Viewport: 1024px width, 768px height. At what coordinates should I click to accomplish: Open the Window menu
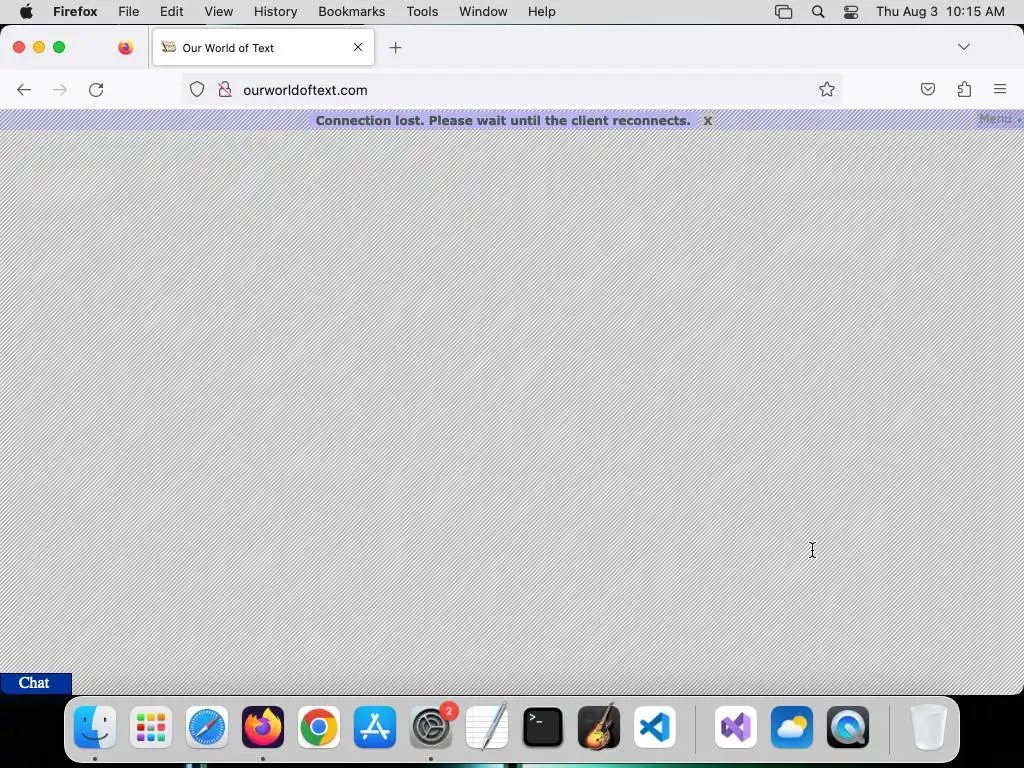pos(483,12)
